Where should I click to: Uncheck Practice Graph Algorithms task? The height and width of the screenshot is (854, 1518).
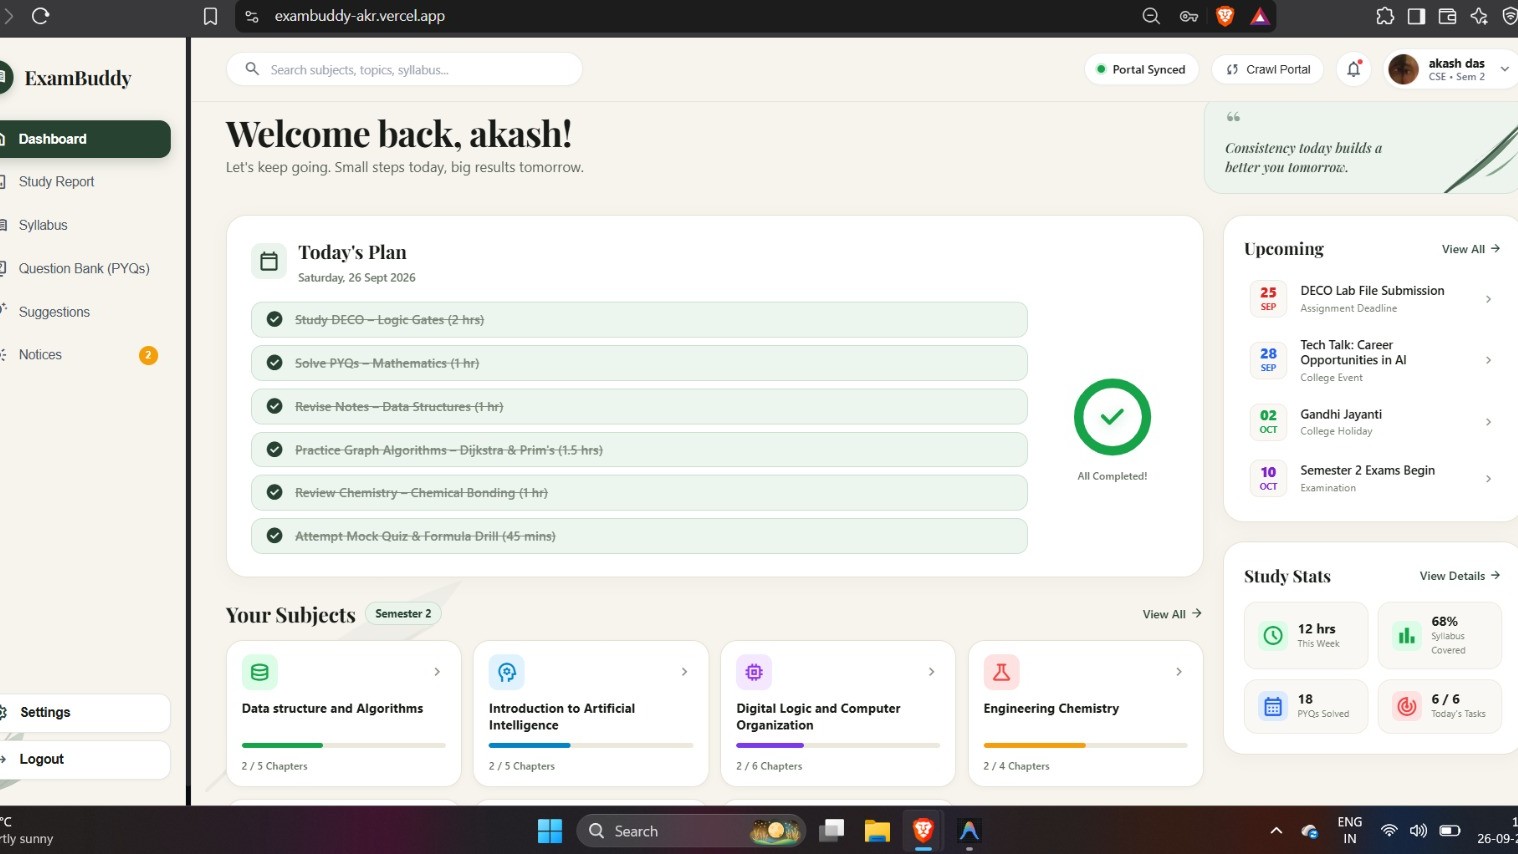pos(274,450)
